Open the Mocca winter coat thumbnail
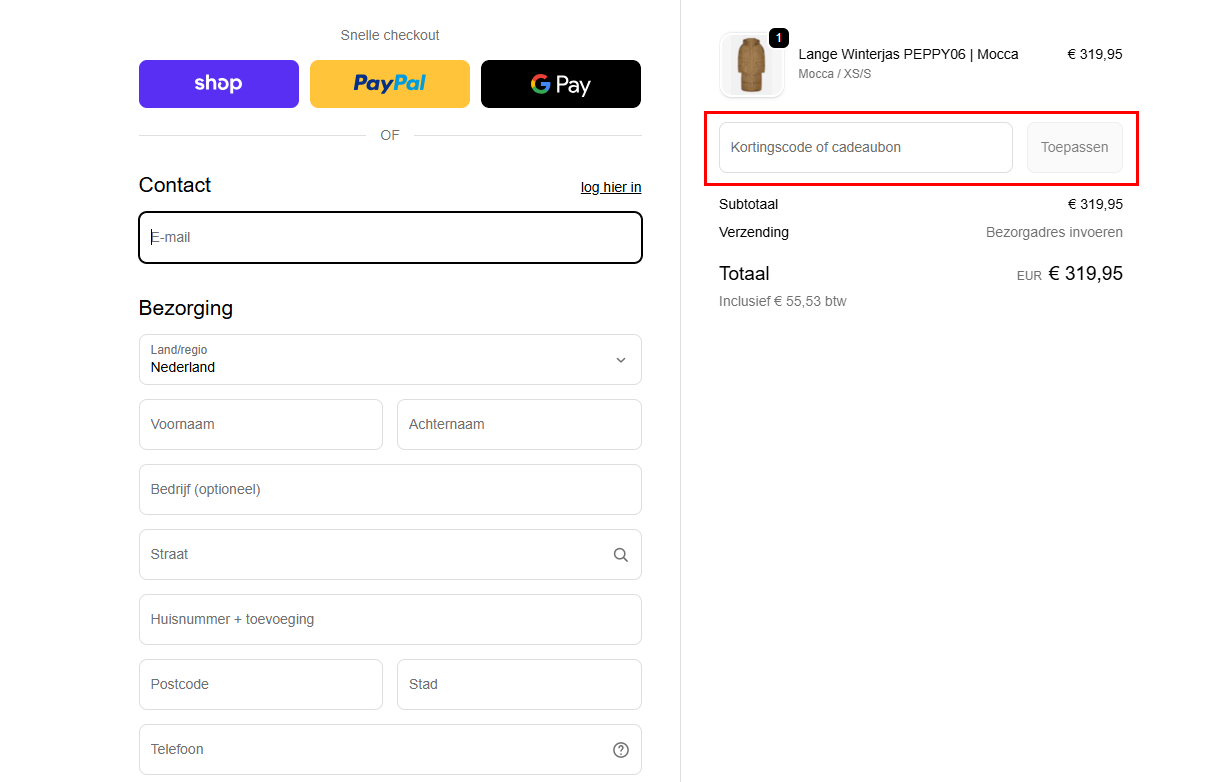 point(751,65)
